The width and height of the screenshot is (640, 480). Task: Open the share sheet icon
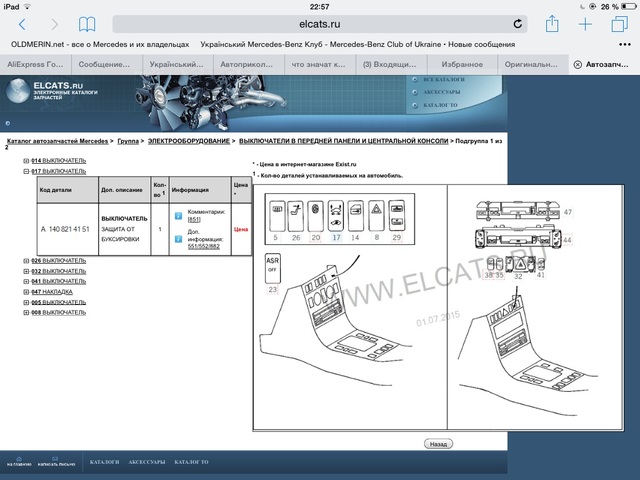click(x=552, y=23)
